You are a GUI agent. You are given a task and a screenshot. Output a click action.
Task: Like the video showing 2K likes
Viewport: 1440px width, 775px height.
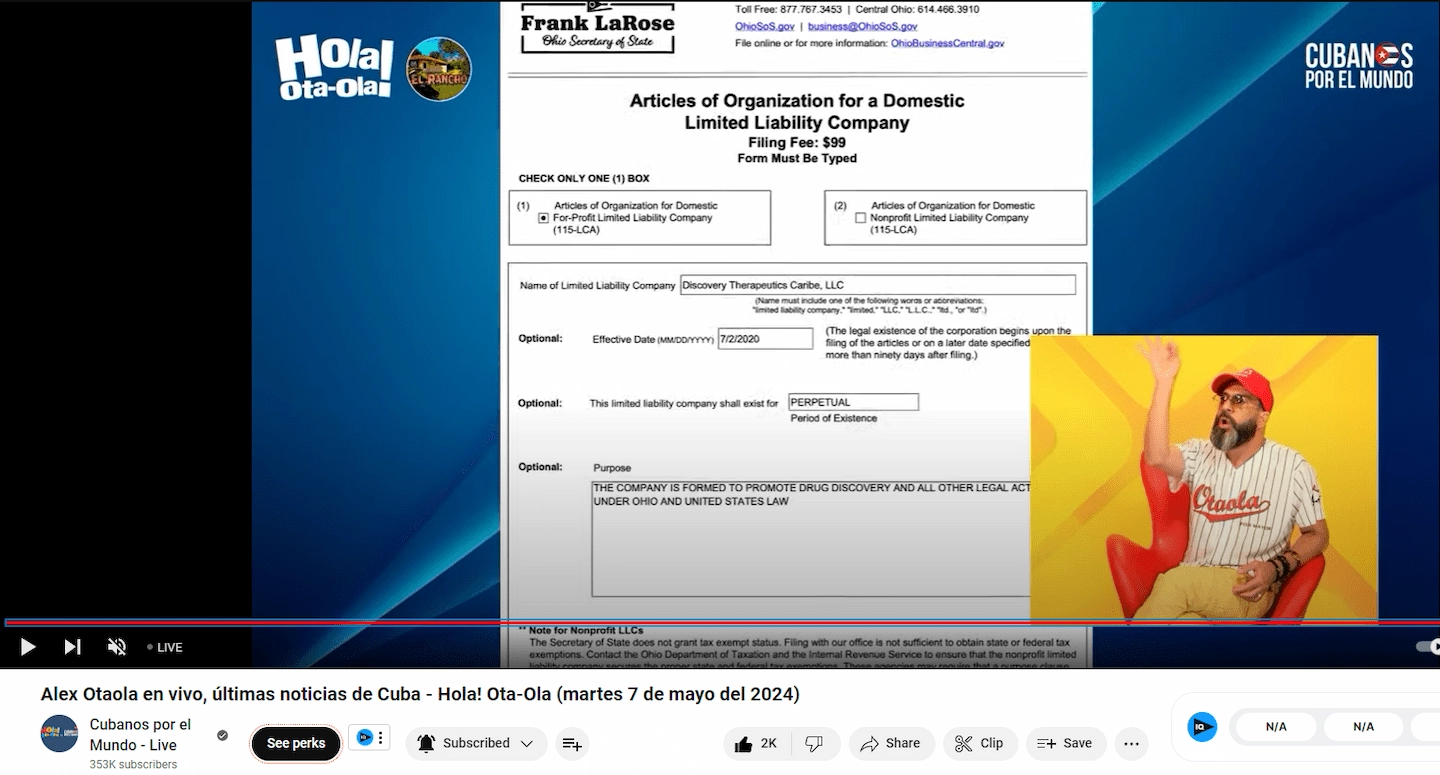click(x=756, y=744)
